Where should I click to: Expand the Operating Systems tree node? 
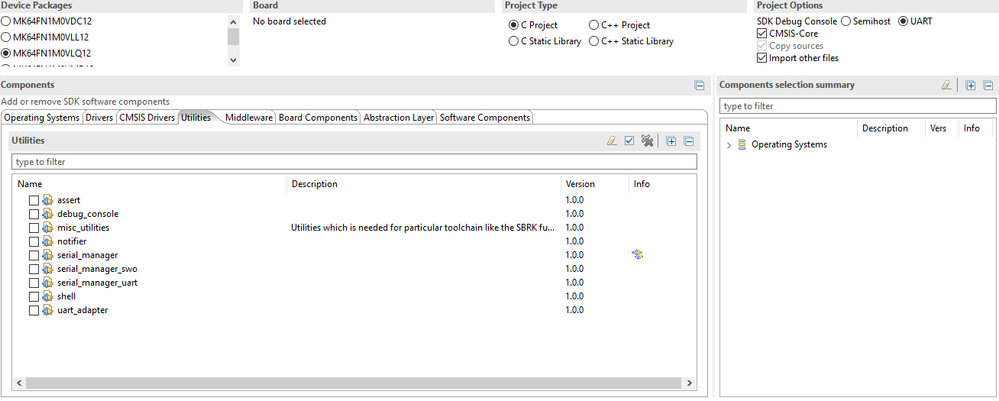tap(729, 145)
